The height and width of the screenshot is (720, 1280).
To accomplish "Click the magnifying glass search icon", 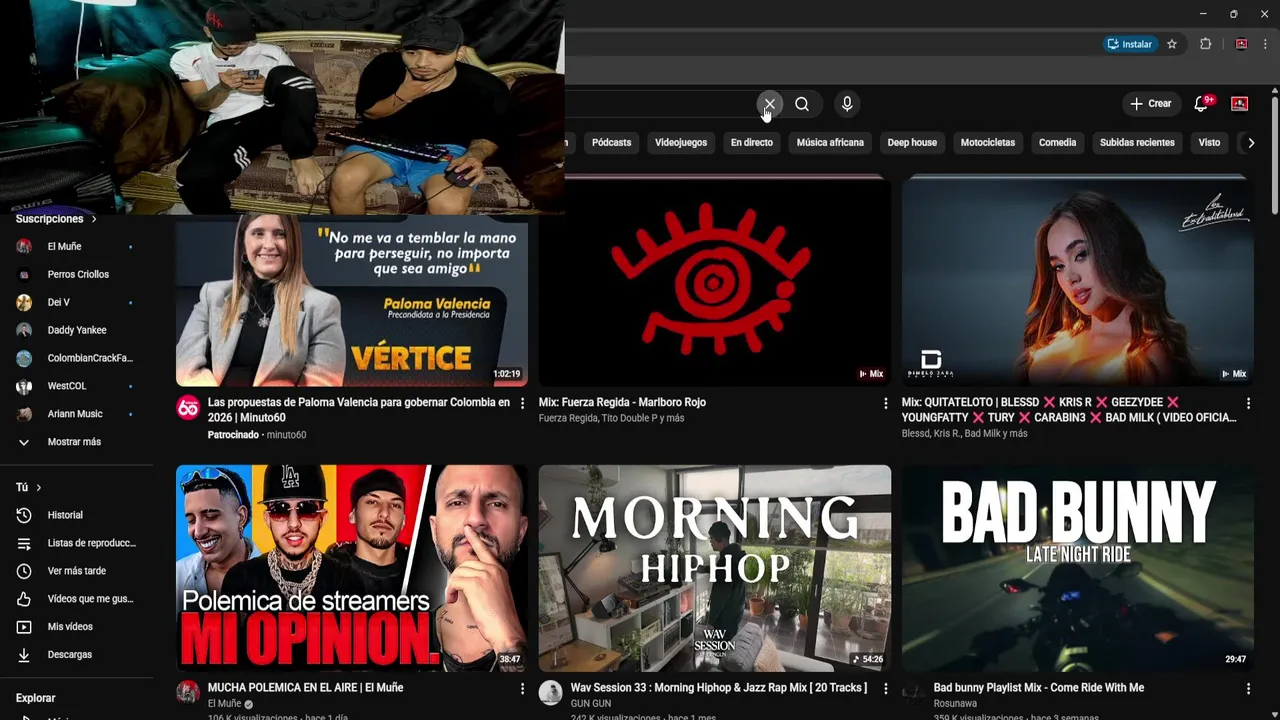I will click(802, 104).
